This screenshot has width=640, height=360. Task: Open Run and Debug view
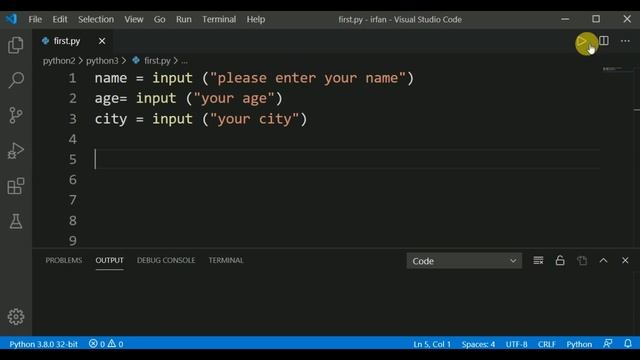tap(16, 151)
